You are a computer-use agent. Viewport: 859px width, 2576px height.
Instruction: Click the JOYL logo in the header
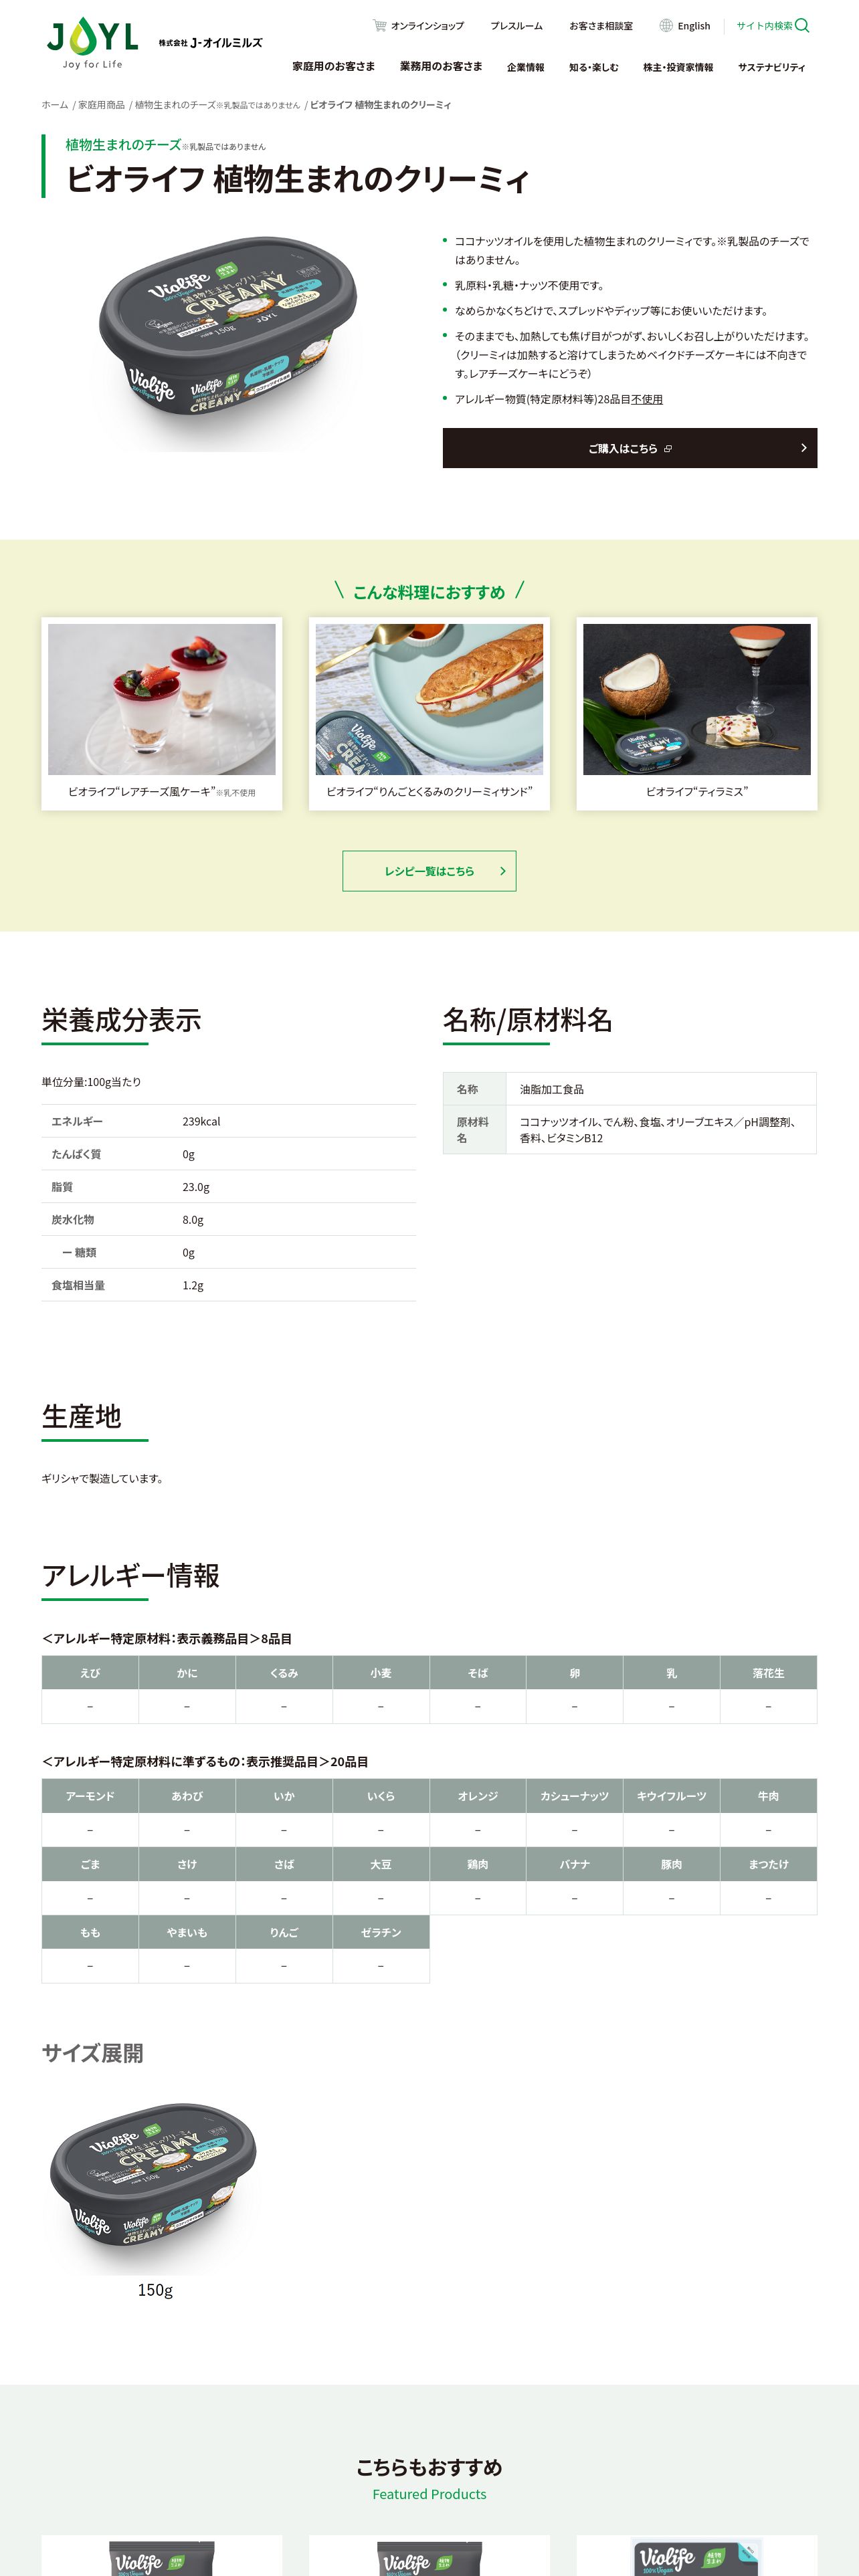pos(93,42)
